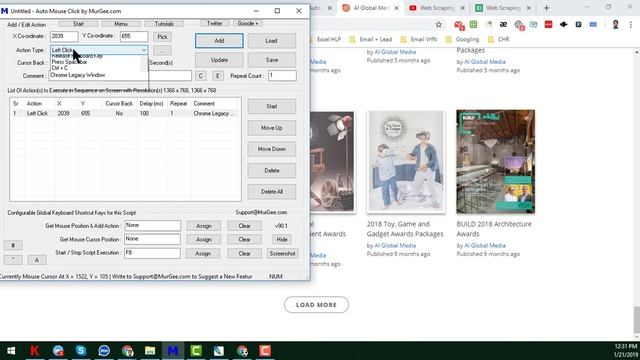Click the top Start toolbar button

[x=78, y=24]
